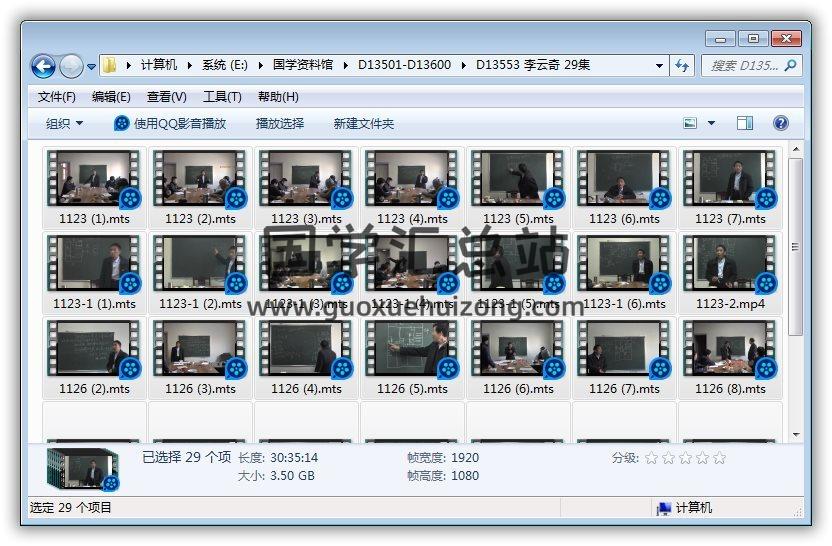The image size is (832, 546).
Task: Open the 组织 dropdown menu
Action: tap(64, 123)
